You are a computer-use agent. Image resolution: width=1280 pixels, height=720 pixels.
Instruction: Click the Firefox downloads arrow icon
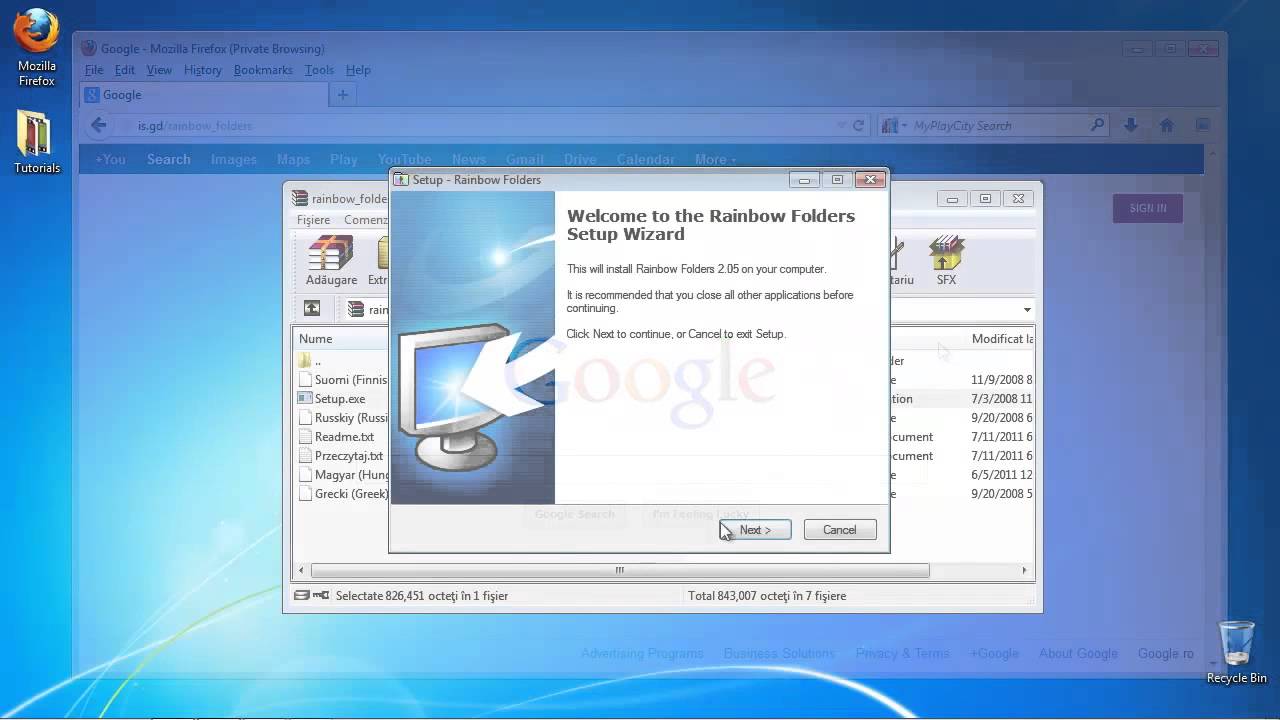tap(1131, 126)
